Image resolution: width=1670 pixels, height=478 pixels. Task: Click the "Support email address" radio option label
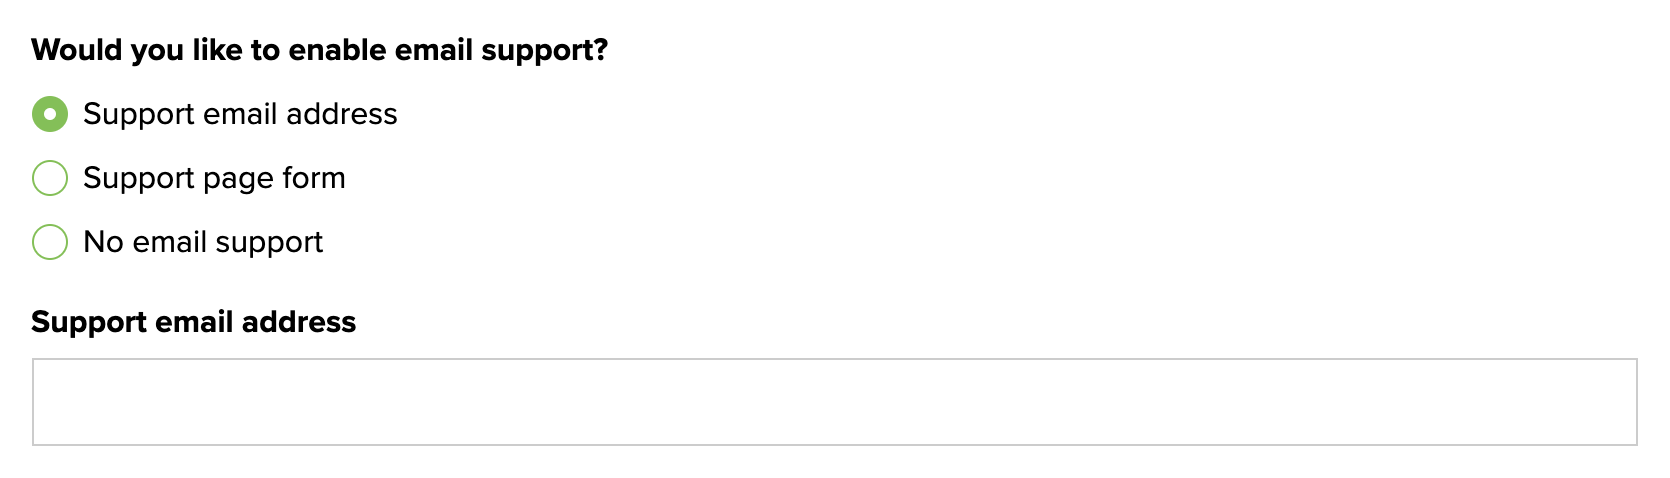(240, 114)
